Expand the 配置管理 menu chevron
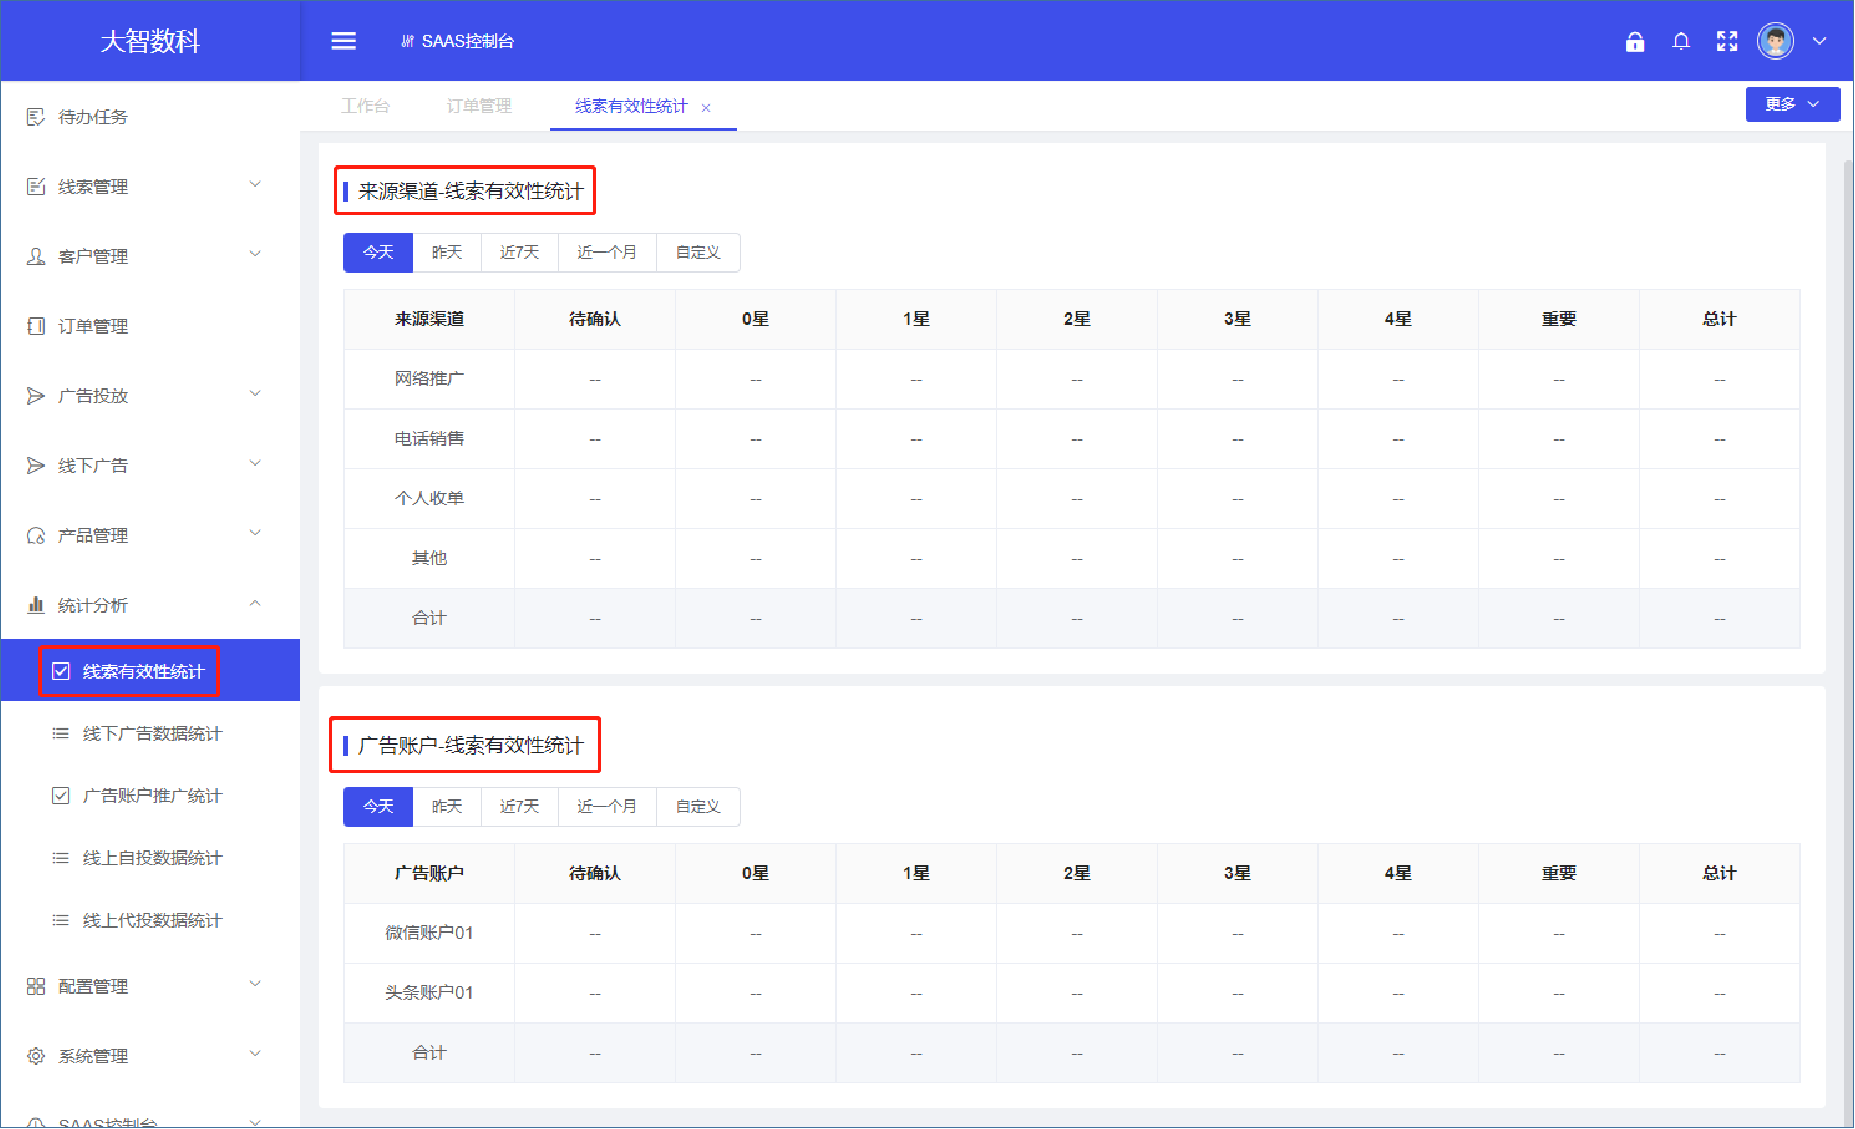This screenshot has height=1129, width=1855. [255, 984]
